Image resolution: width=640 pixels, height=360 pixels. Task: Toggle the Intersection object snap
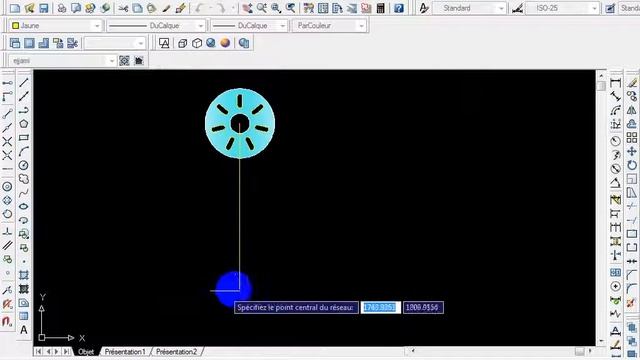pyautogui.click(x=7, y=142)
